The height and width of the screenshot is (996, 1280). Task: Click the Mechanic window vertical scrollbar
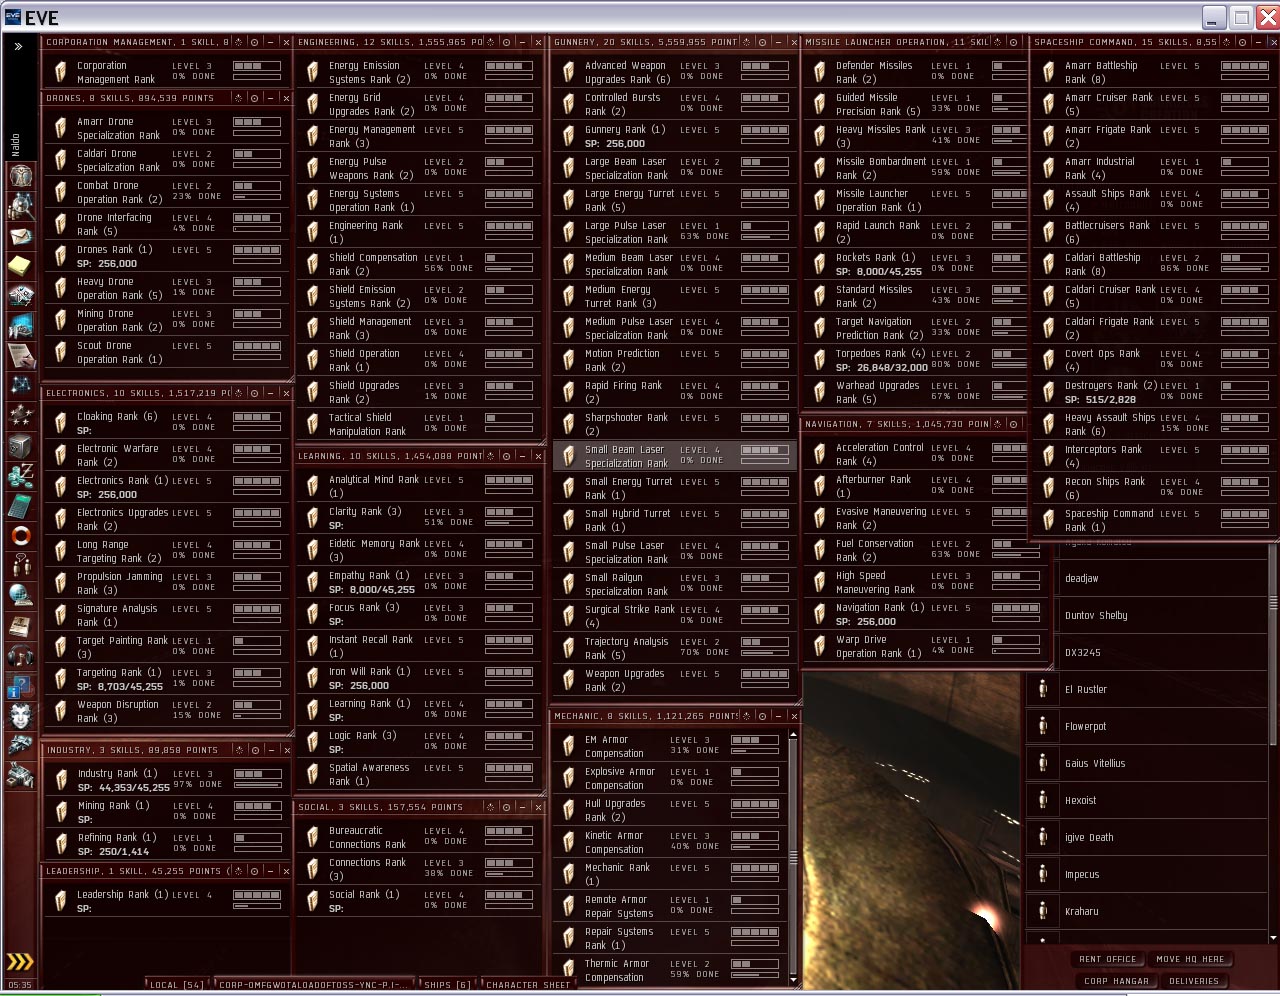(x=793, y=856)
